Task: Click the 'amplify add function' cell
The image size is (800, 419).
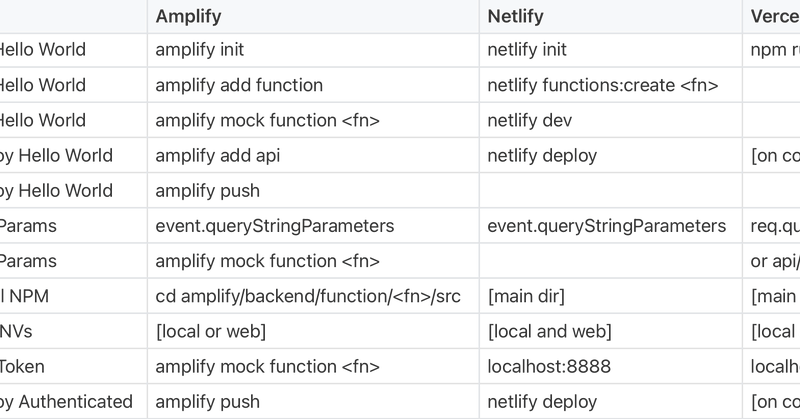Action: pos(313,85)
